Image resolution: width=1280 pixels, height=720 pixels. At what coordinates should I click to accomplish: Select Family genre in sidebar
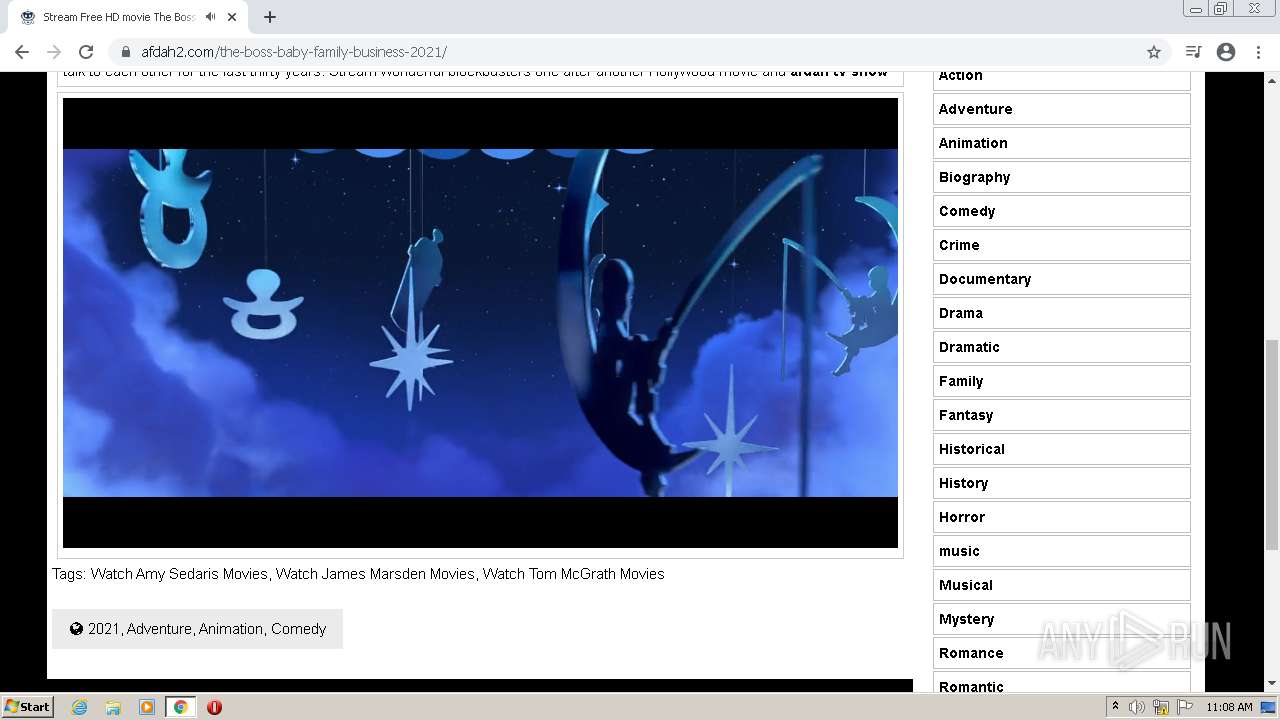(x=1062, y=381)
